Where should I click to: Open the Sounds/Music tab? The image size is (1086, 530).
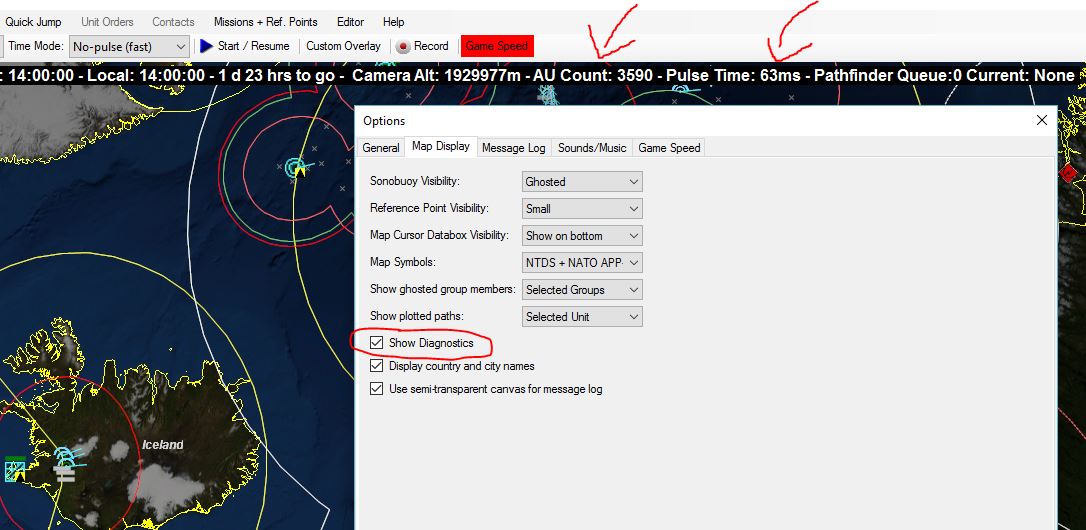click(592, 148)
